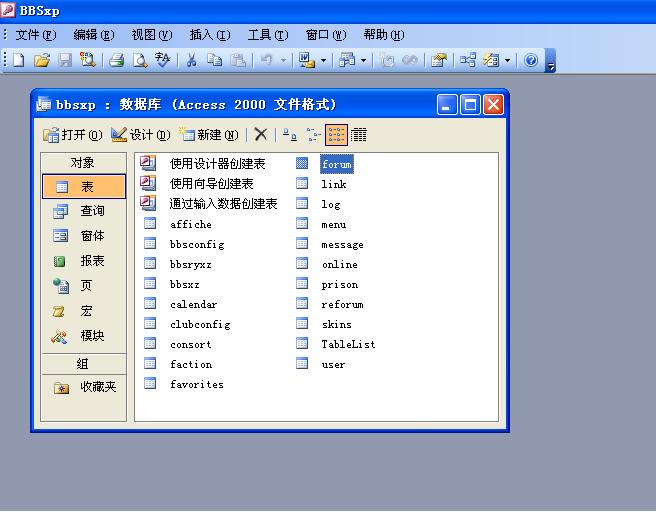Click the New (新建) button
The height and width of the screenshot is (512, 656).
[x=208, y=135]
